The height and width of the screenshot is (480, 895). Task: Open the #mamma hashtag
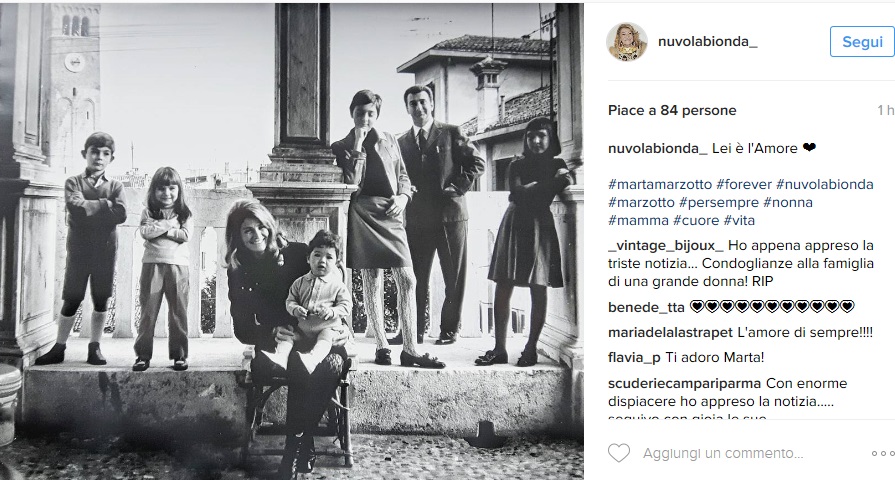click(638, 220)
